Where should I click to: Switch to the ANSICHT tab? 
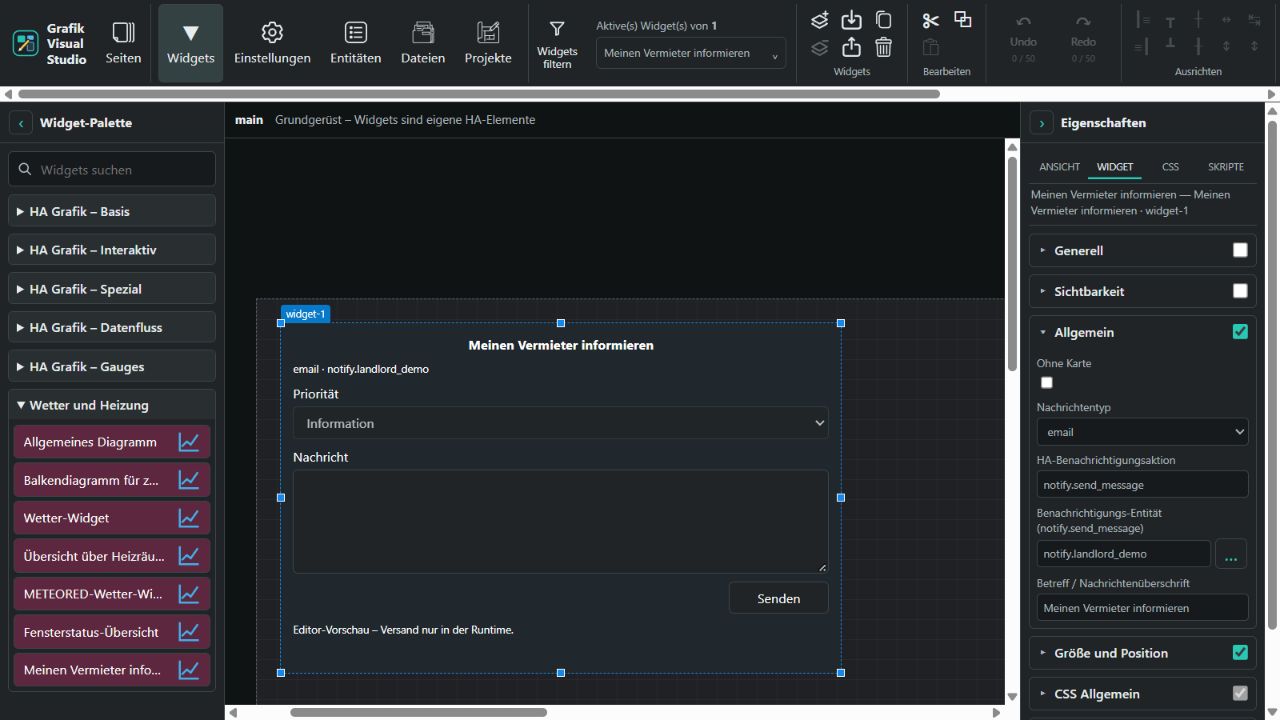[1059, 167]
